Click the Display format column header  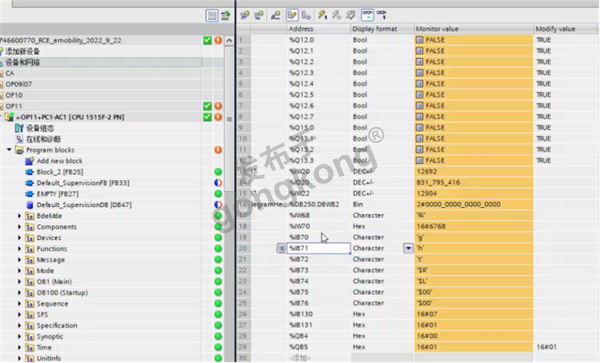(382, 29)
